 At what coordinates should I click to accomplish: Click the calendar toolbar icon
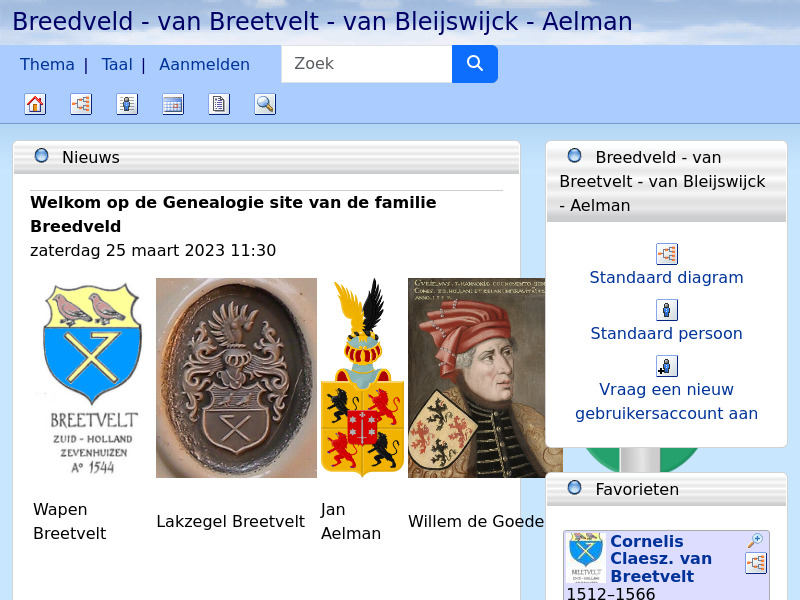(173, 103)
